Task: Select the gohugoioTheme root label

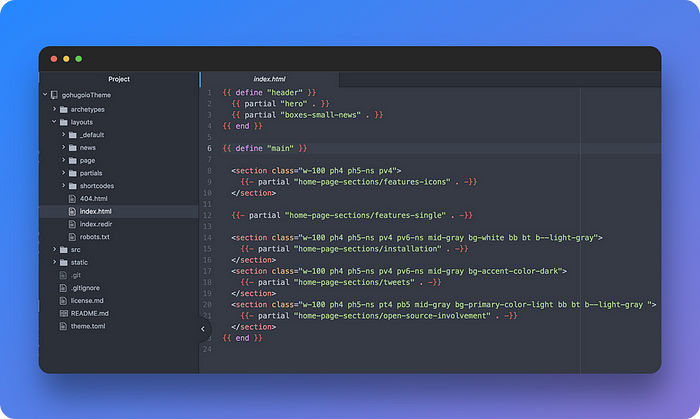Action: click(86, 95)
